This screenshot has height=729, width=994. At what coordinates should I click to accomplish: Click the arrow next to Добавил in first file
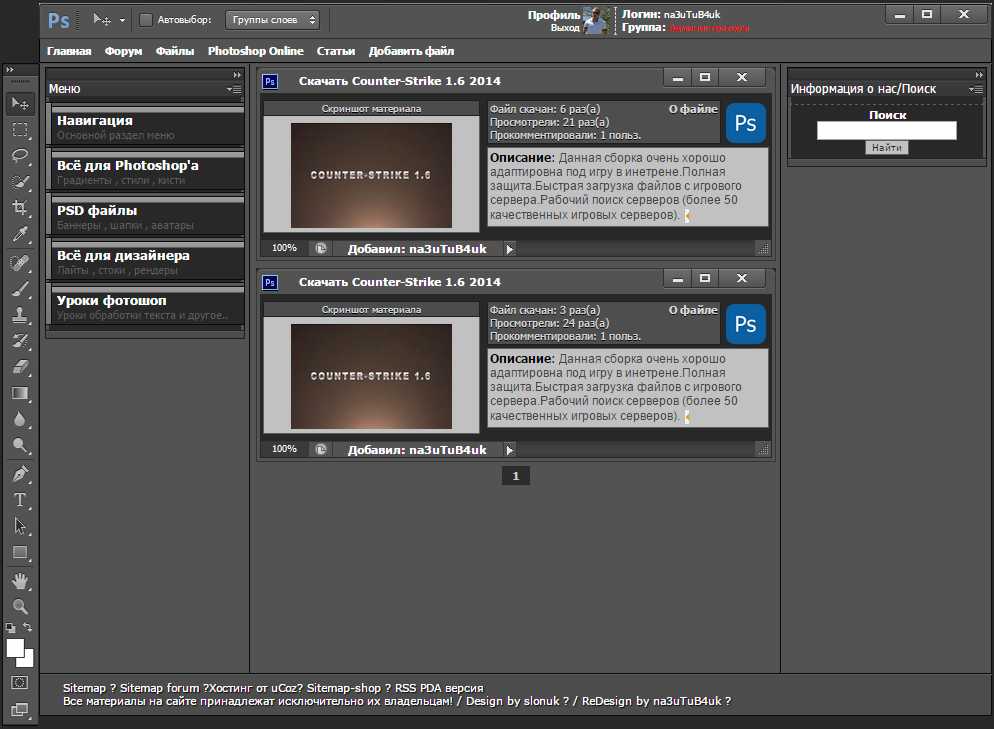[x=510, y=249]
